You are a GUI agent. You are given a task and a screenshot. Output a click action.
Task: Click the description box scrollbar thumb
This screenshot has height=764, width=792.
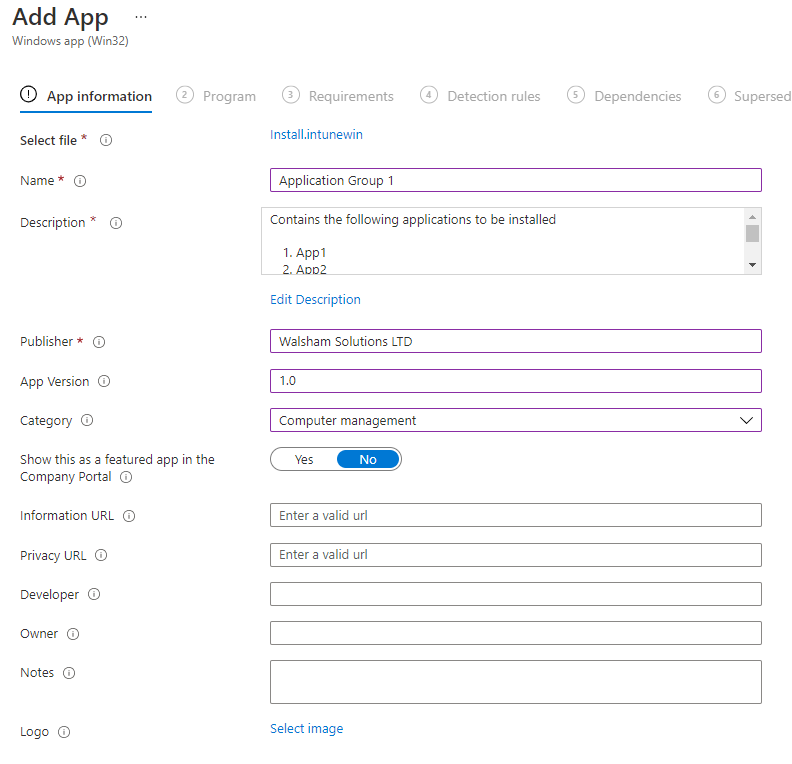(752, 233)
